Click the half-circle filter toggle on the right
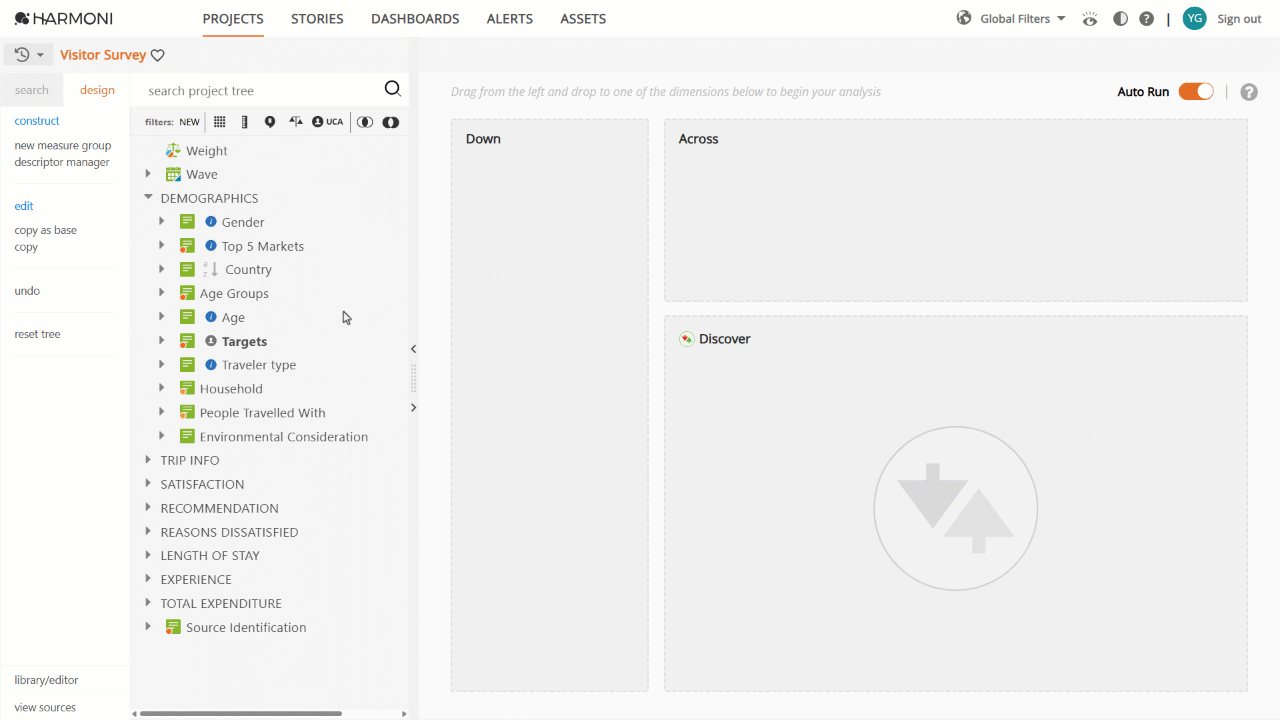The image size is (1280, 720). pyautogui.click(x=390, y=121)
